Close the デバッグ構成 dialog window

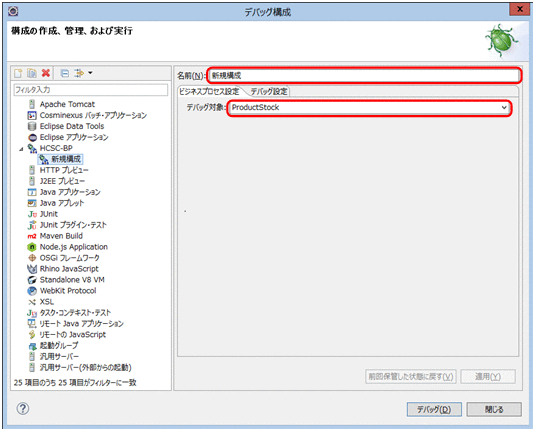click(x=520, y=9)
